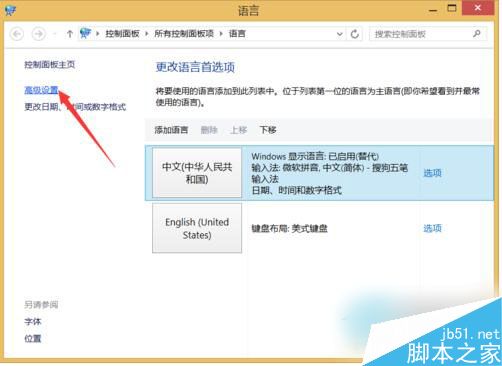Open the recent locations dropdown arrow

[55, 34]
